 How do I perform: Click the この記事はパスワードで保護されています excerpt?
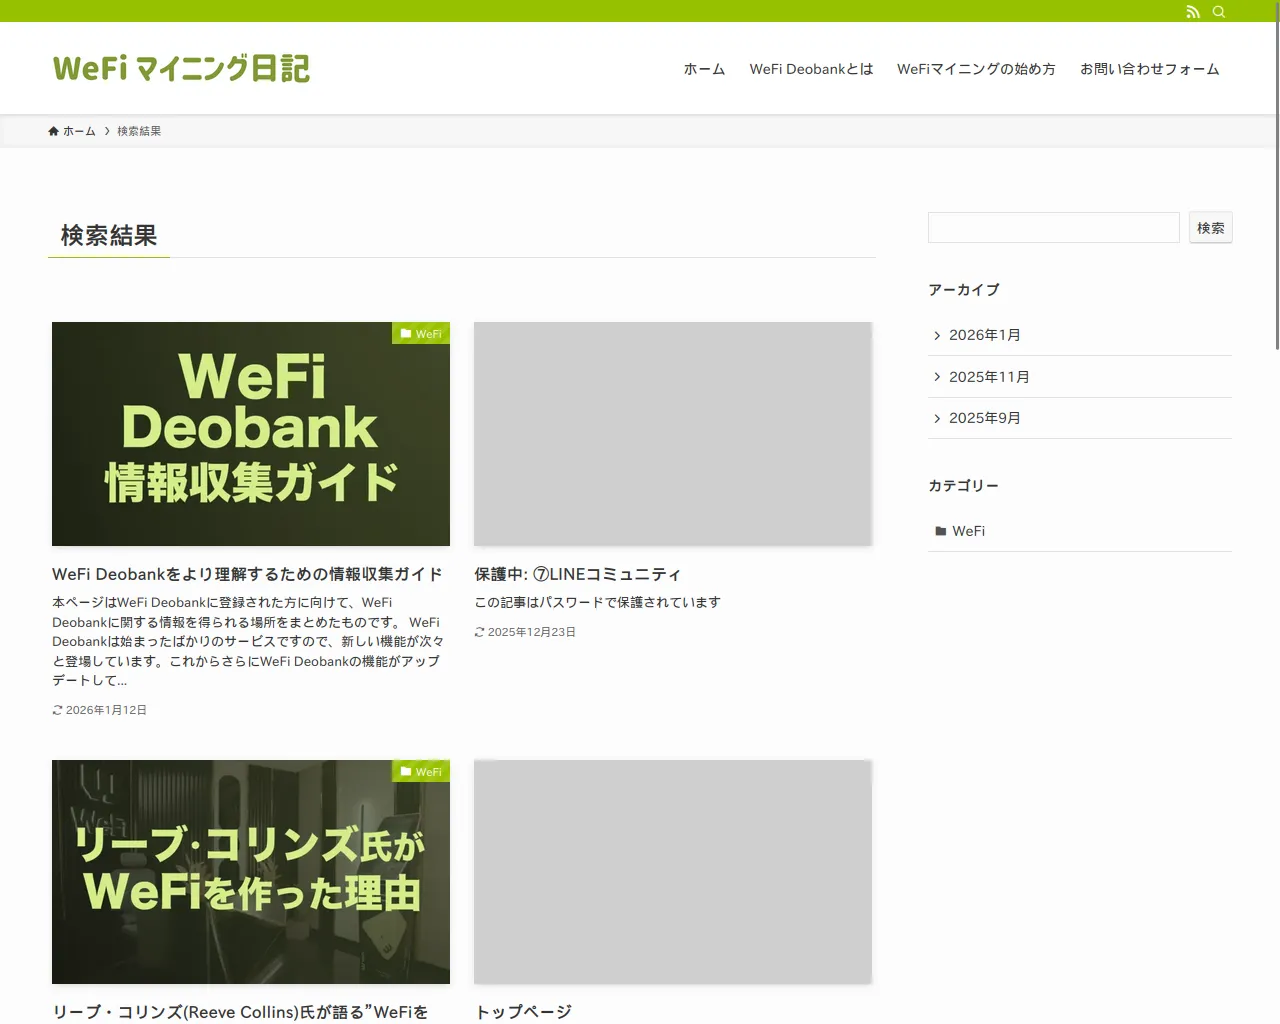(x=597, y=602)
